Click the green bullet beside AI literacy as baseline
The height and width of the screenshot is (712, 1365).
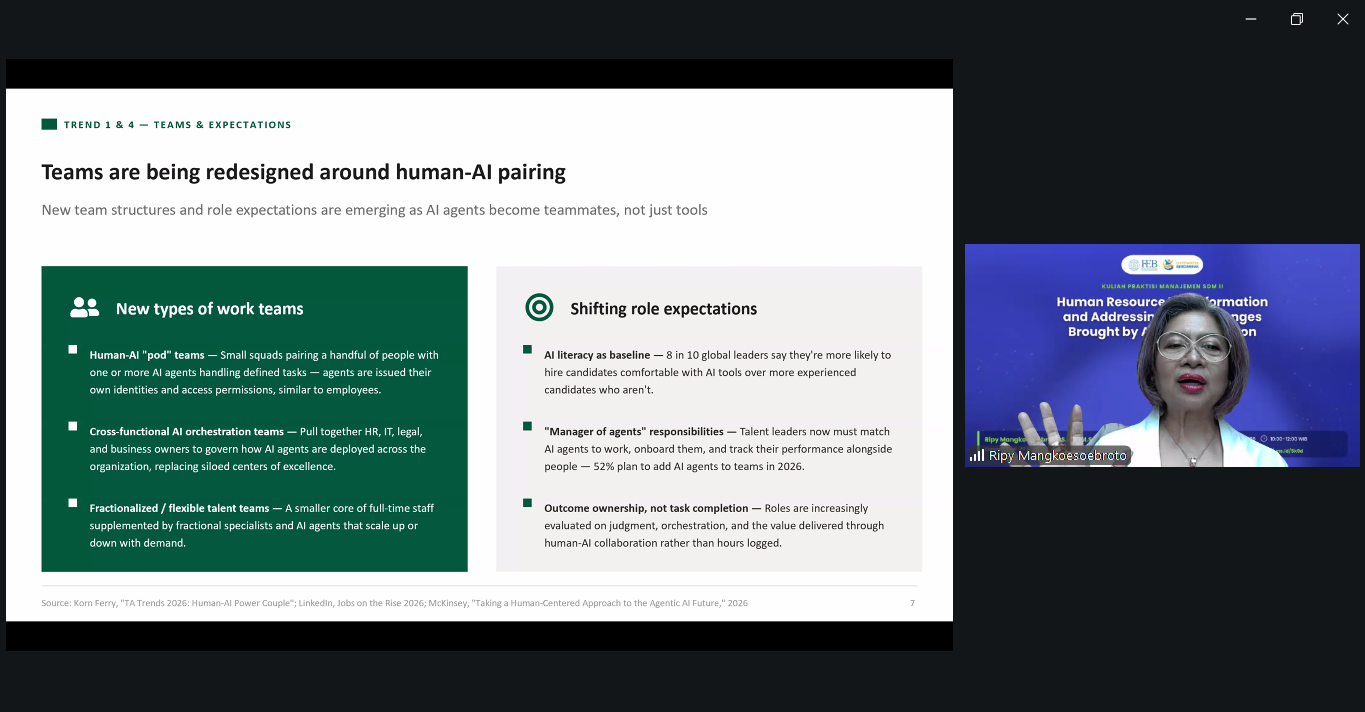[527, 349]
